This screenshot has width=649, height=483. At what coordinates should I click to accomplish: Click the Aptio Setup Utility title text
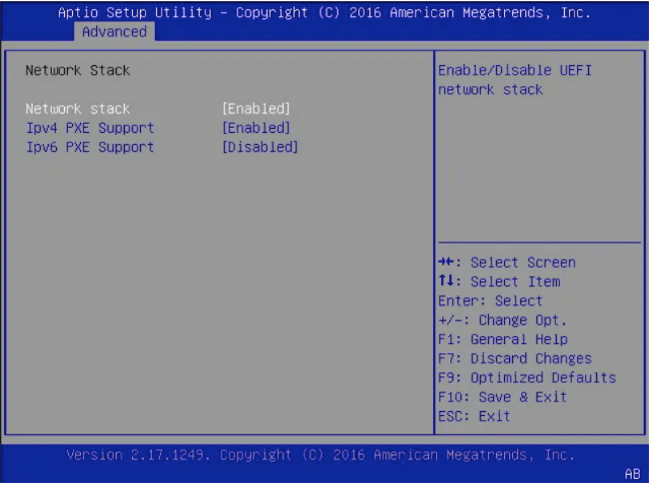(324, 12)
